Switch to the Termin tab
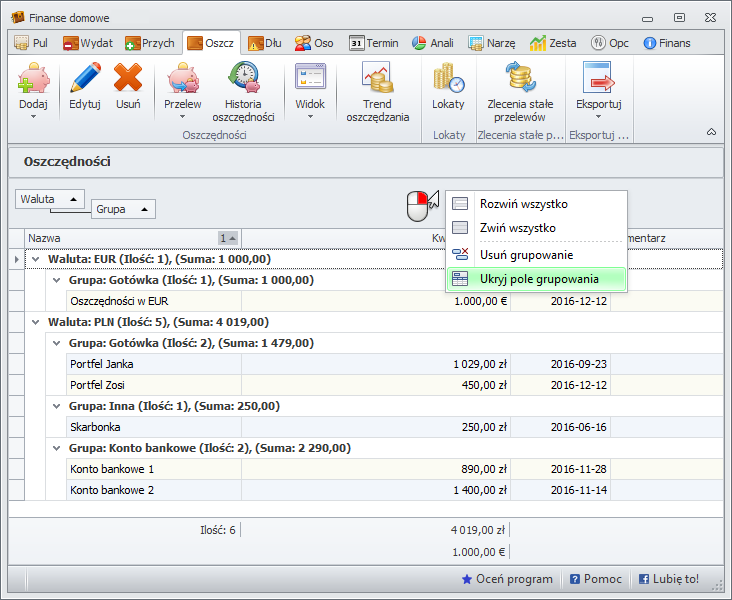Image resolution: width=732 pixels, height=600 pixels. [x=374, y=43]
